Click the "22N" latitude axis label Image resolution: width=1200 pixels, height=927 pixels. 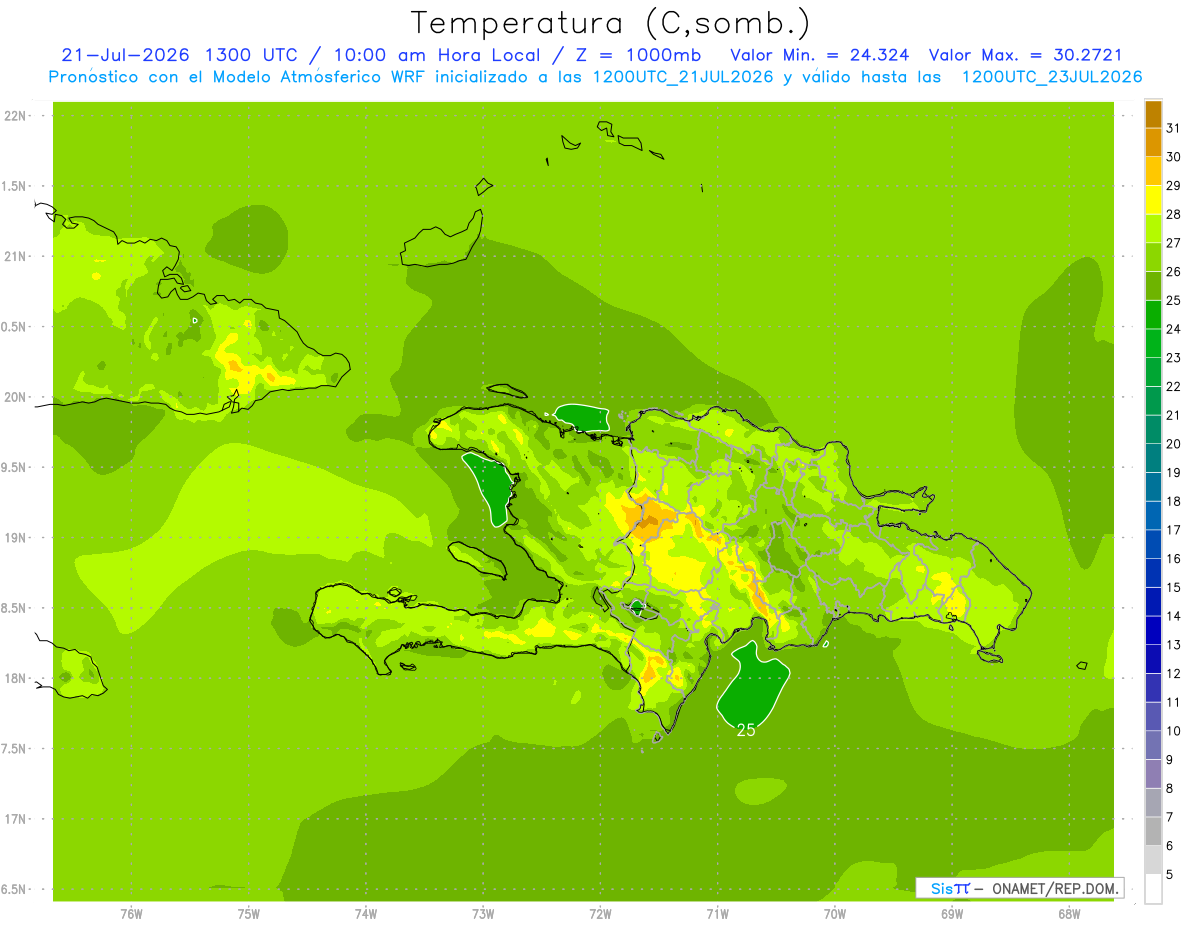click(15, 116)
